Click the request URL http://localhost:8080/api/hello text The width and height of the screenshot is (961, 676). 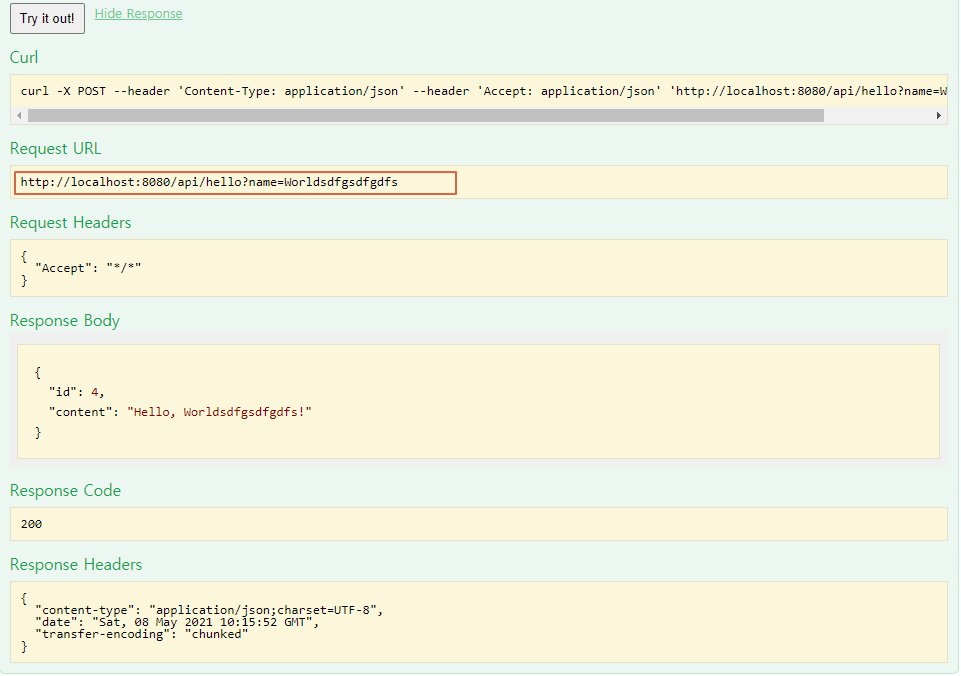click(x=209, y=182)
